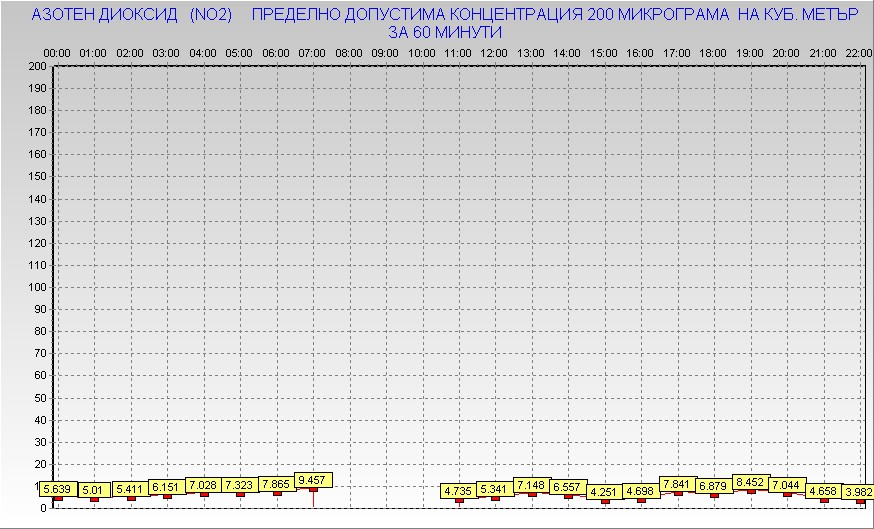Viewport: 874px width, 529px height.
Task: Click the 5.01 data label
Action: [94, 491]
